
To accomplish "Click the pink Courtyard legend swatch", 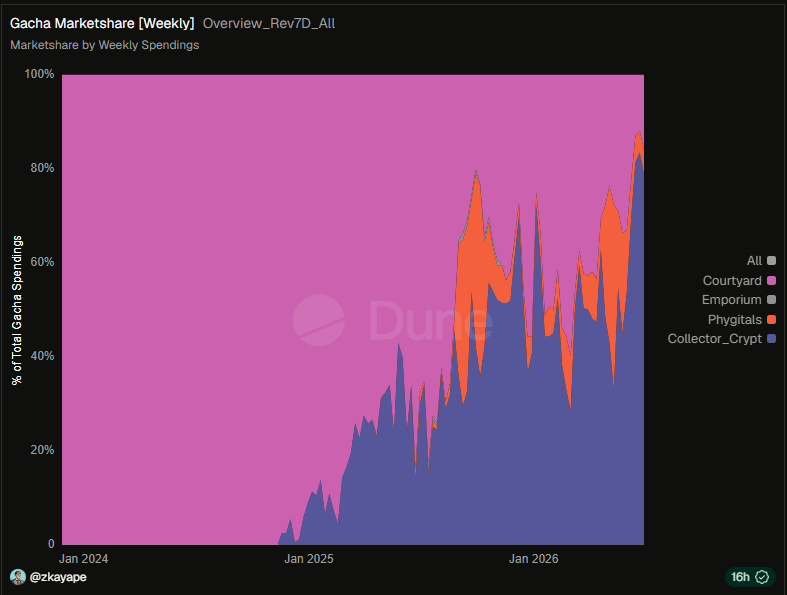I will (x=771, y=280).
